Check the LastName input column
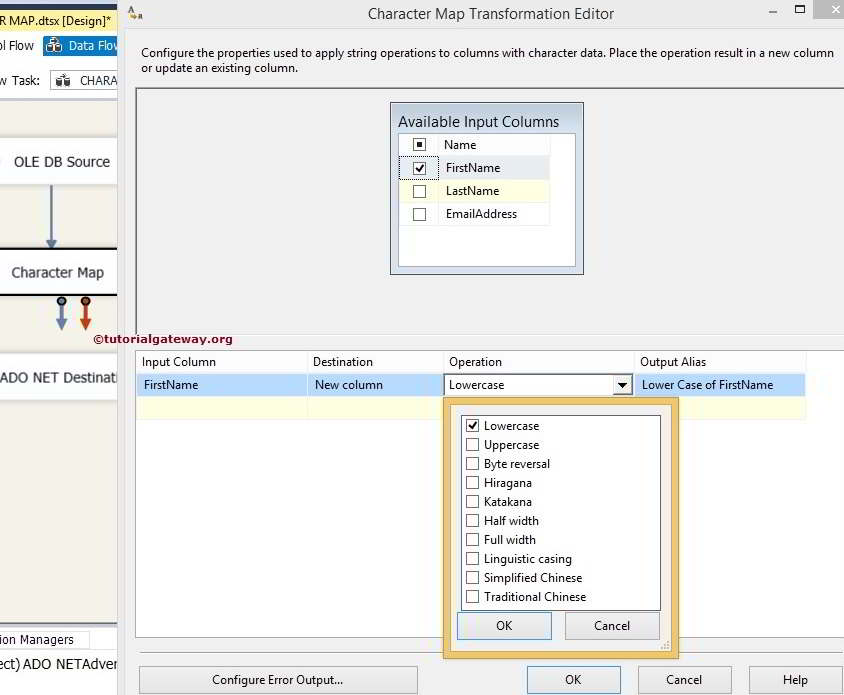Viewport: 844px width, 695px height. [x=419, y=190]
